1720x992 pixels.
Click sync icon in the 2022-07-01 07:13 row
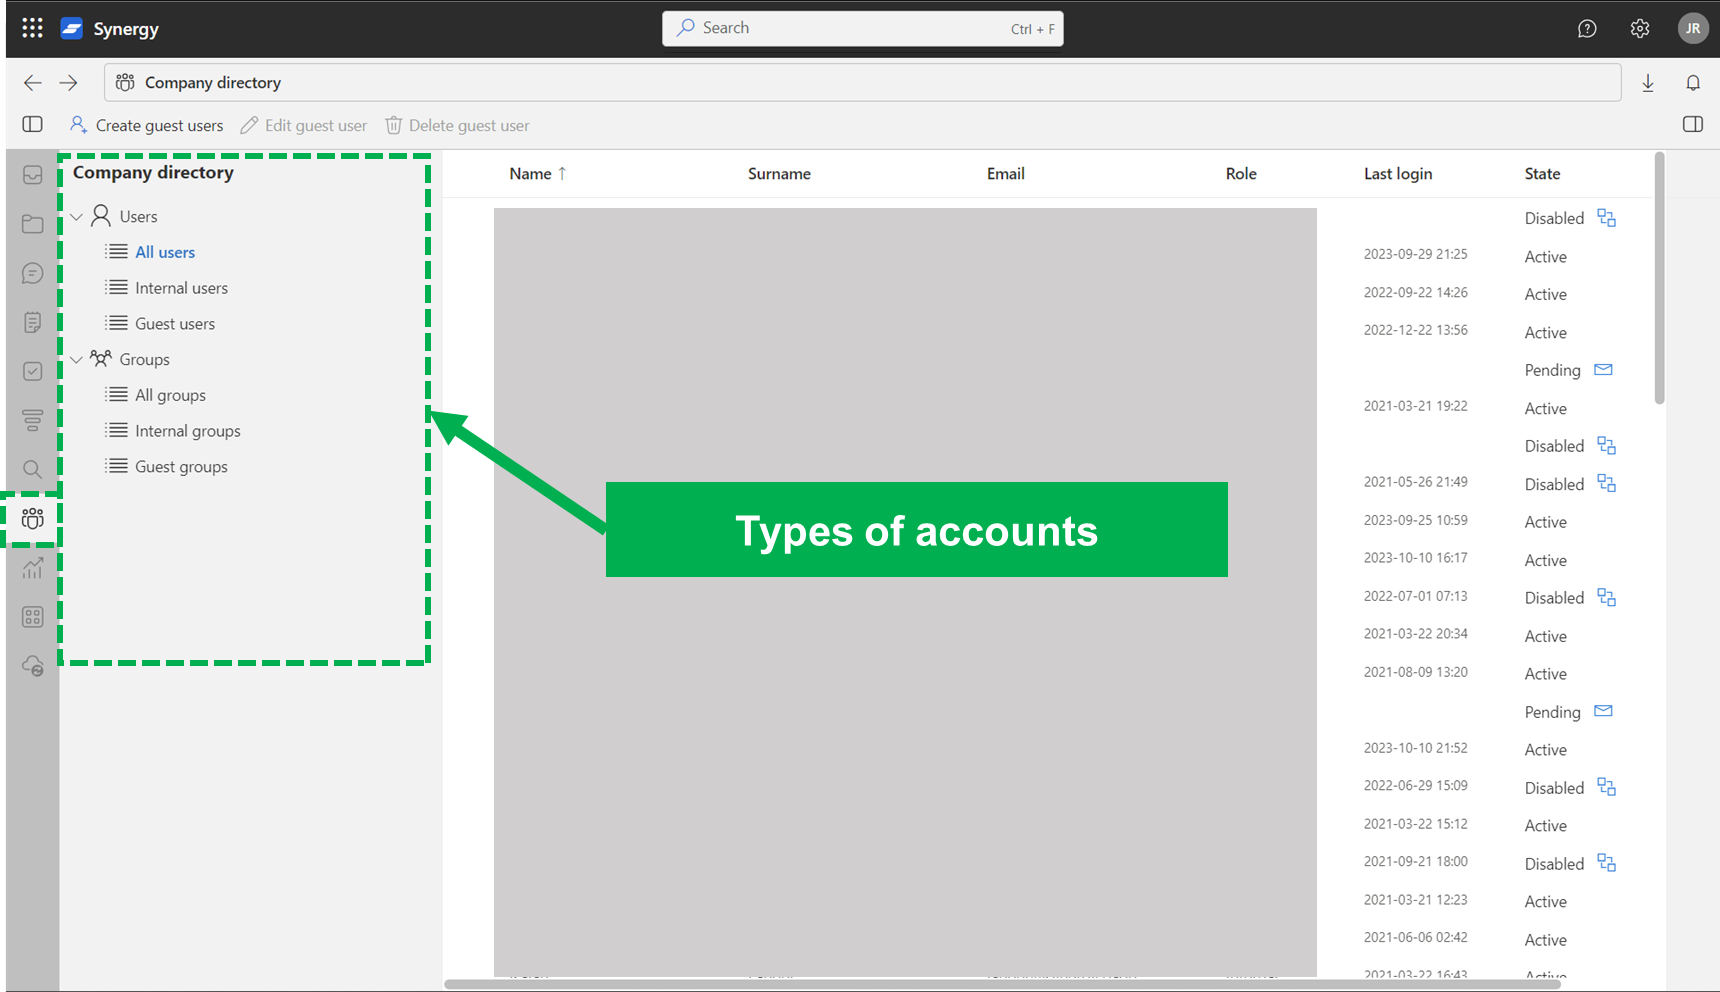1606,597
